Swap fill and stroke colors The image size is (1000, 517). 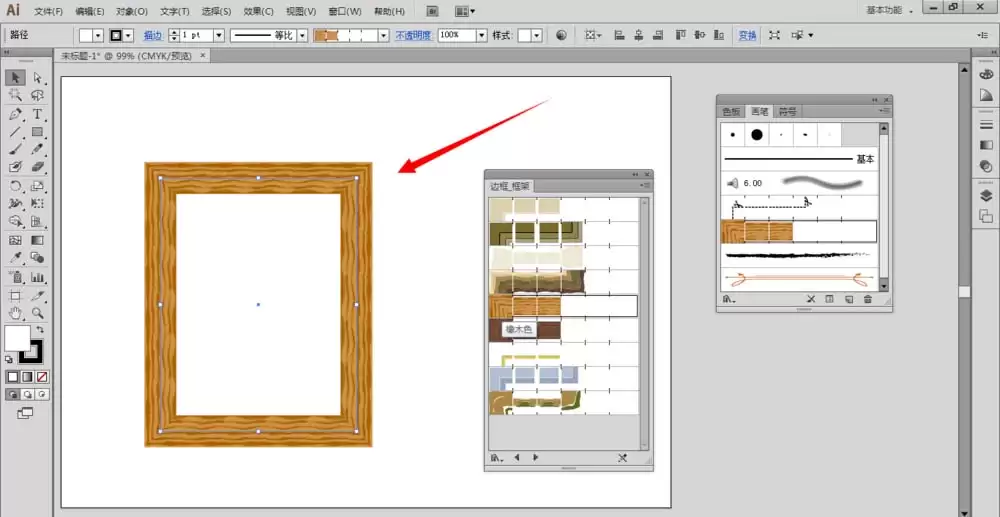coord(40,330)
